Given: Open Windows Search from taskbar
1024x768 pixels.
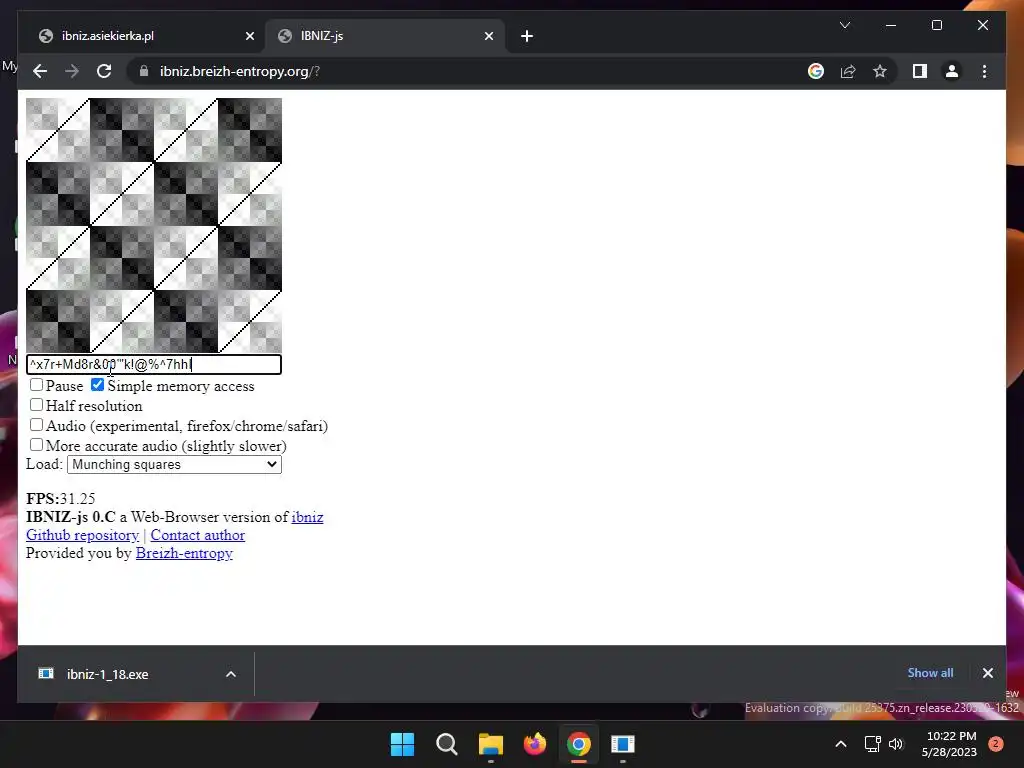Looking at the screenshot, I should [447, 744].
